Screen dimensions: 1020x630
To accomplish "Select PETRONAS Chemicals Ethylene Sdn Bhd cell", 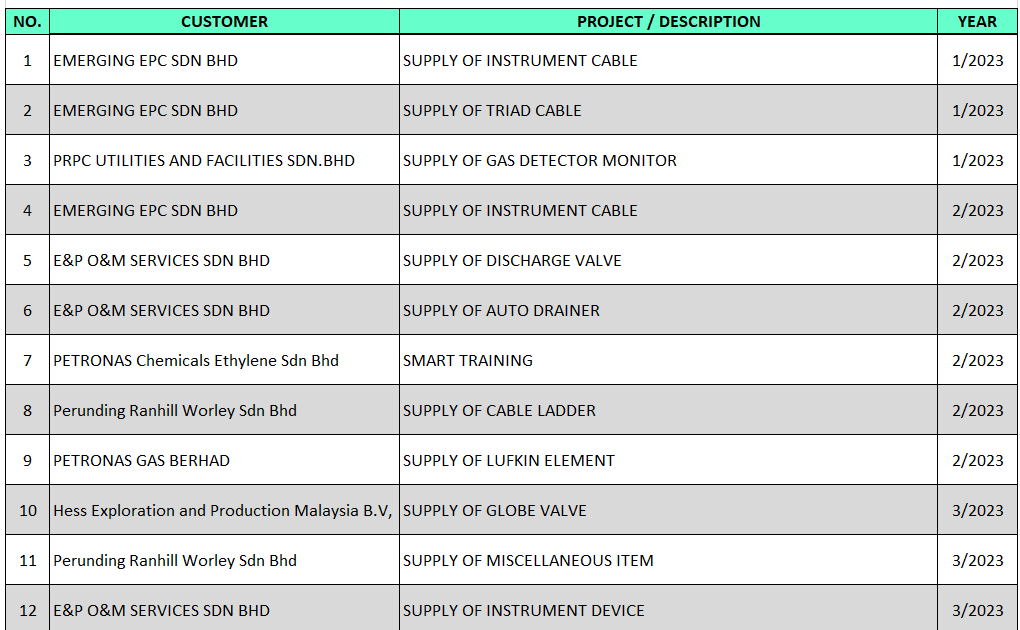I will pyautogui.click(x=196, y=360).
